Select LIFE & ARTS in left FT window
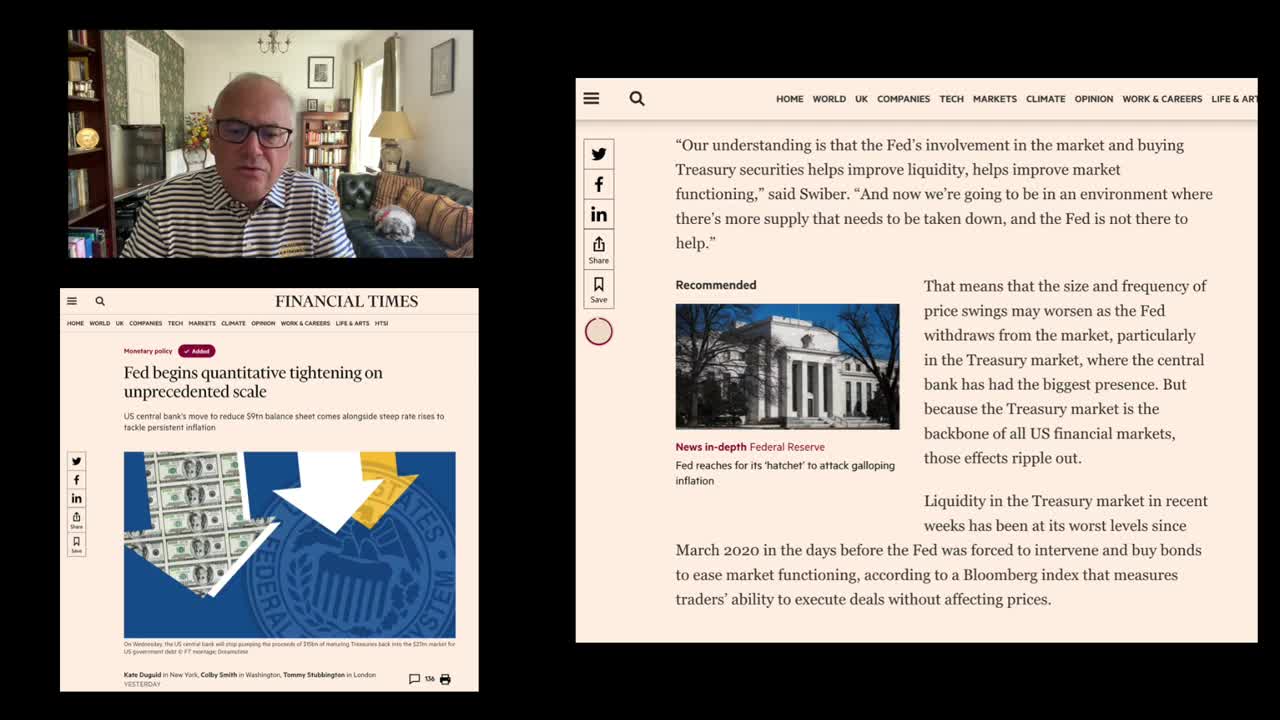Viewport: 1280px width, 720px height. click(352, 323)
